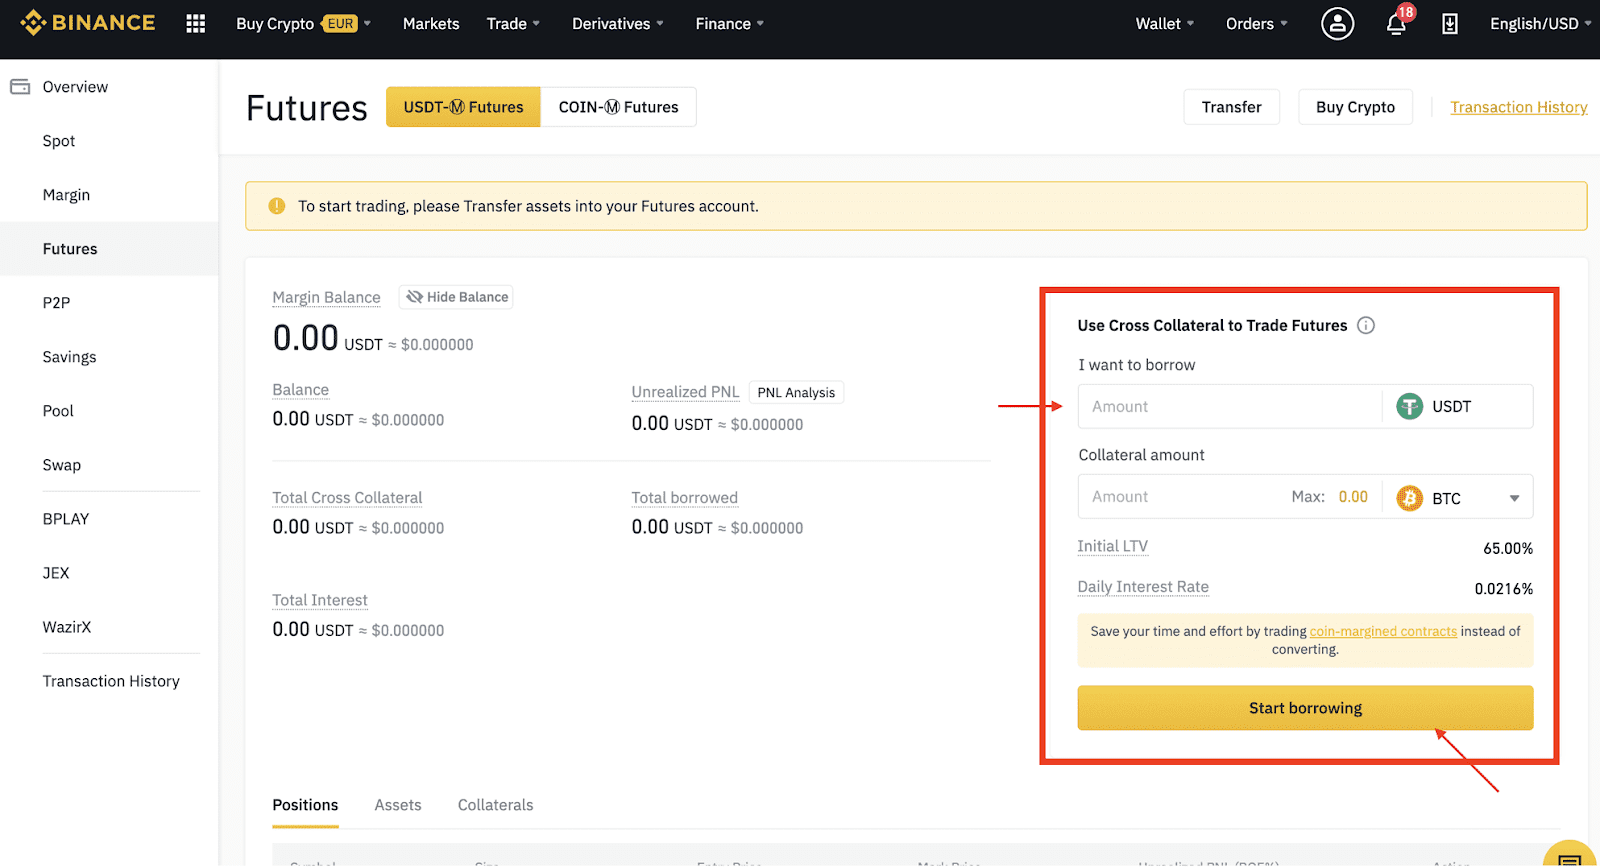This screenshot has height=868, width=1600.
Task: Click the Buy Crypto button near Transfer
Action: (1355, 107)
